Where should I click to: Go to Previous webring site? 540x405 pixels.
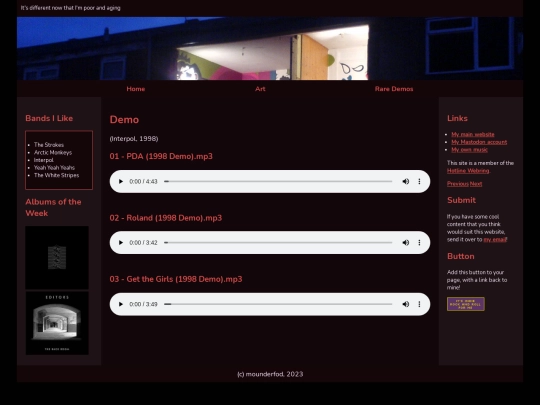(458, 184)
